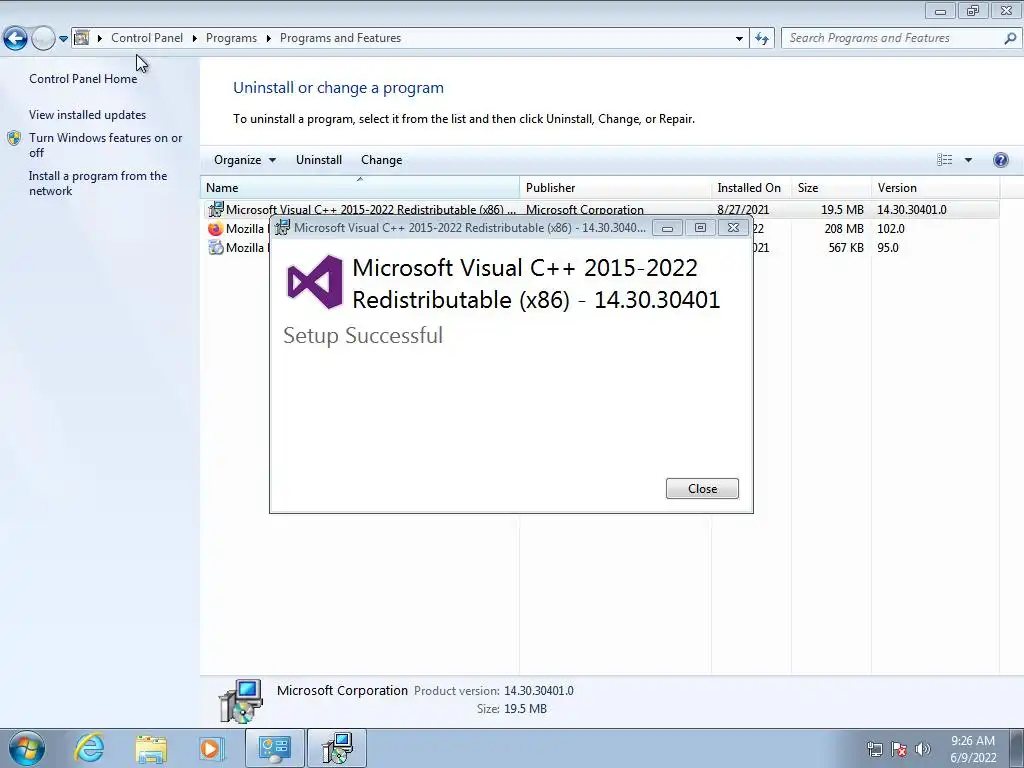Open Windows Media Player from taskbar
Viewport: 1024px width, 768px height.
click(211, 748)
